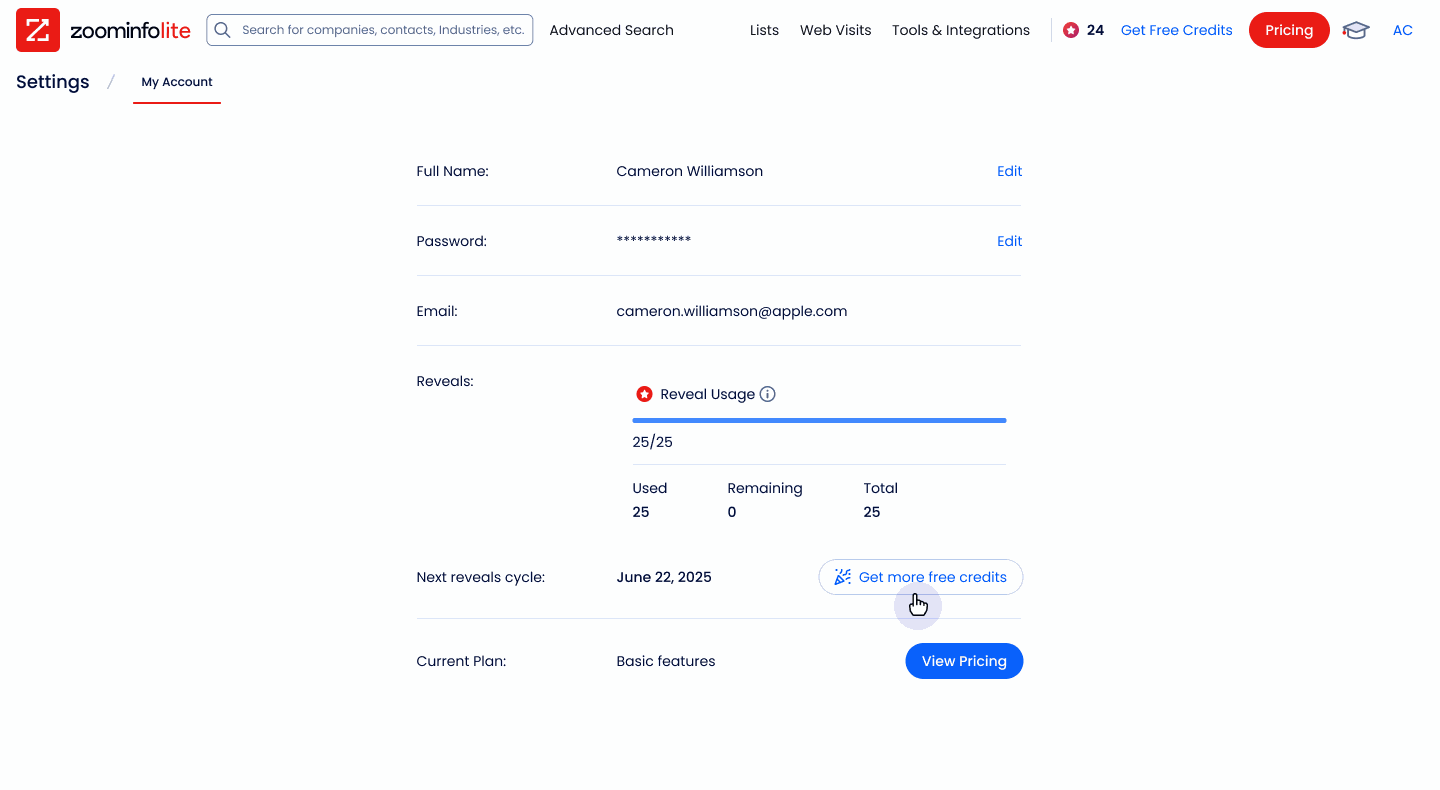The height and width of the screenshot is (790, 1440).
Task: Click the View Pricing button
Action: click(x=964, y=661)
